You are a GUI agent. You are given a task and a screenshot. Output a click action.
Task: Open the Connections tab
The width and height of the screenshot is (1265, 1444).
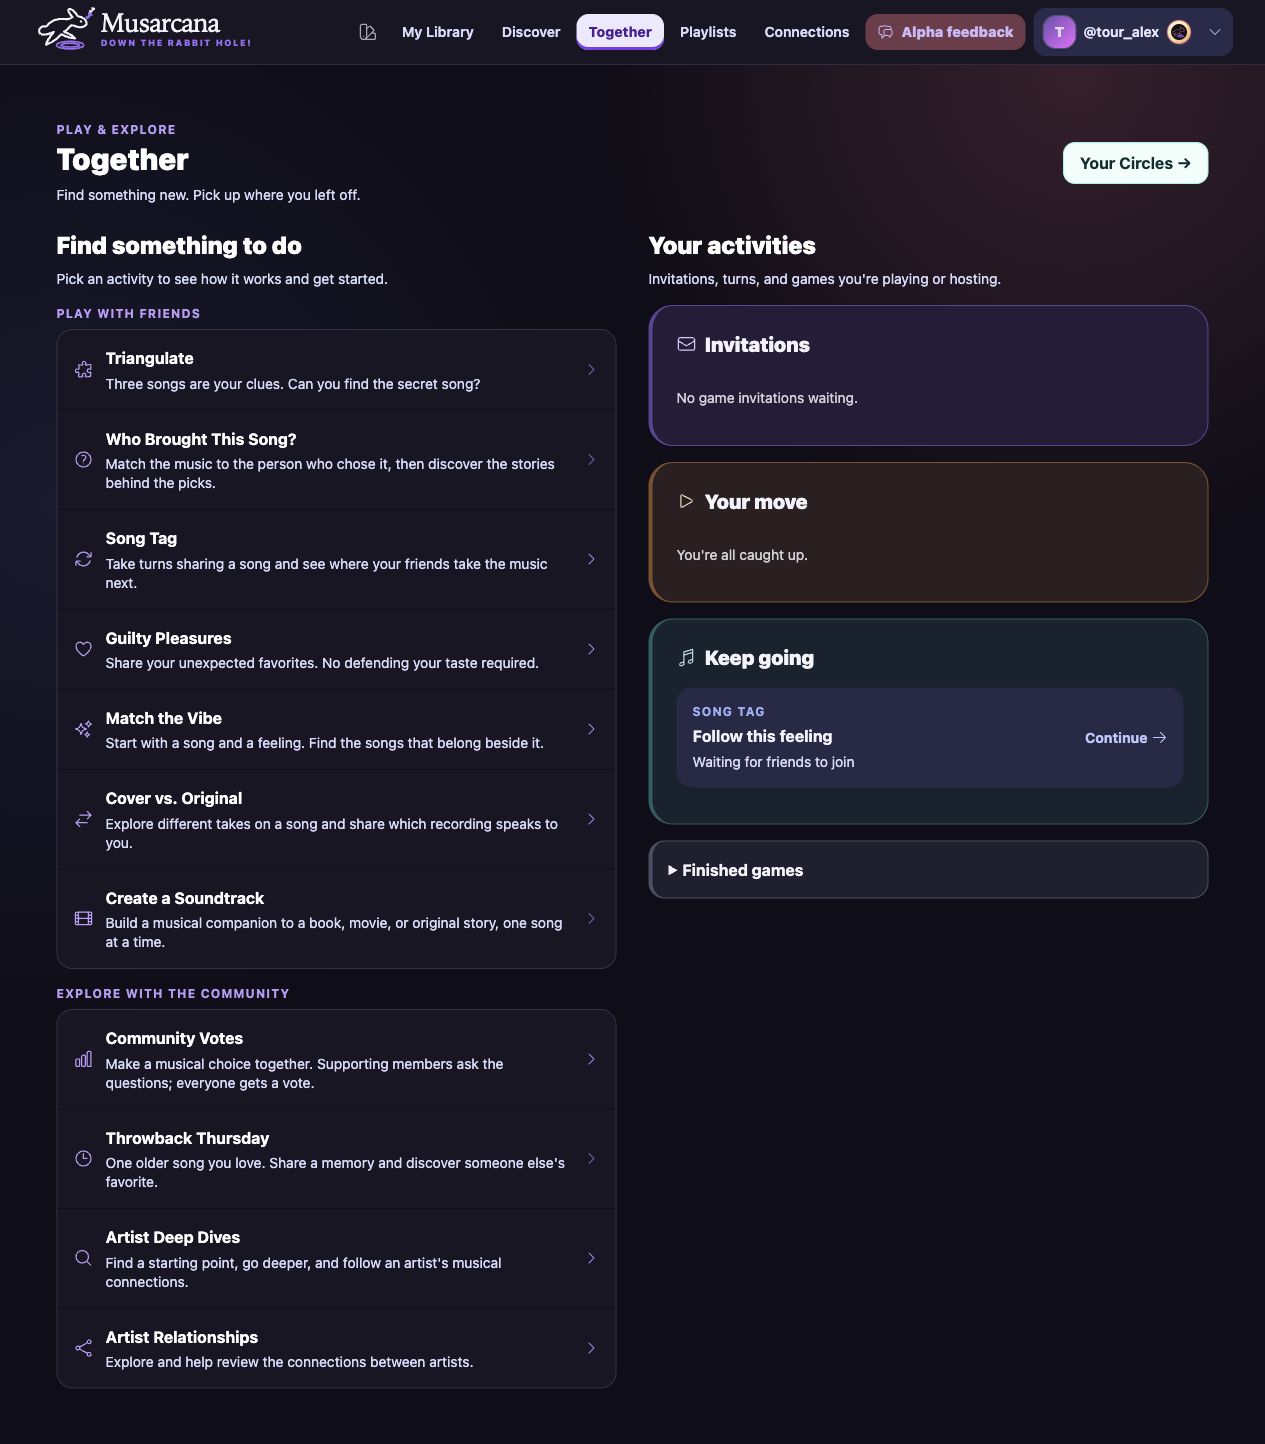[x=807, y=32]
